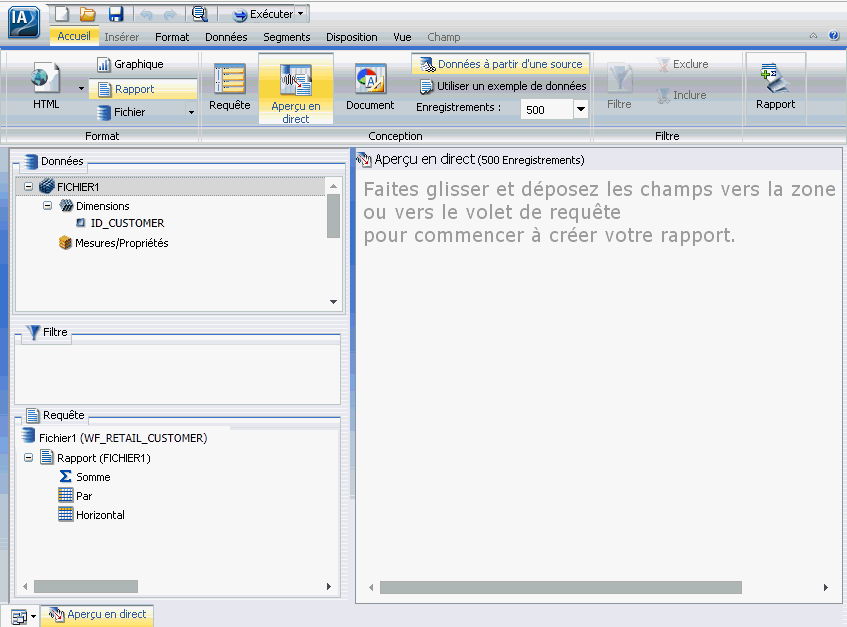Click right arrow of preview pane scrollbar

825,588
